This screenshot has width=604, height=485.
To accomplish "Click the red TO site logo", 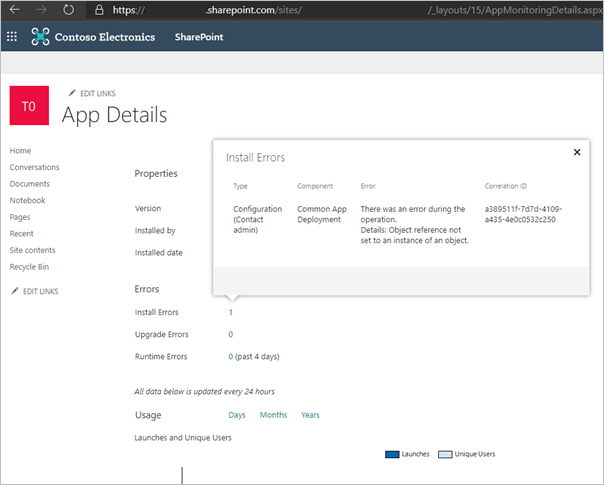I will (29, 105).
